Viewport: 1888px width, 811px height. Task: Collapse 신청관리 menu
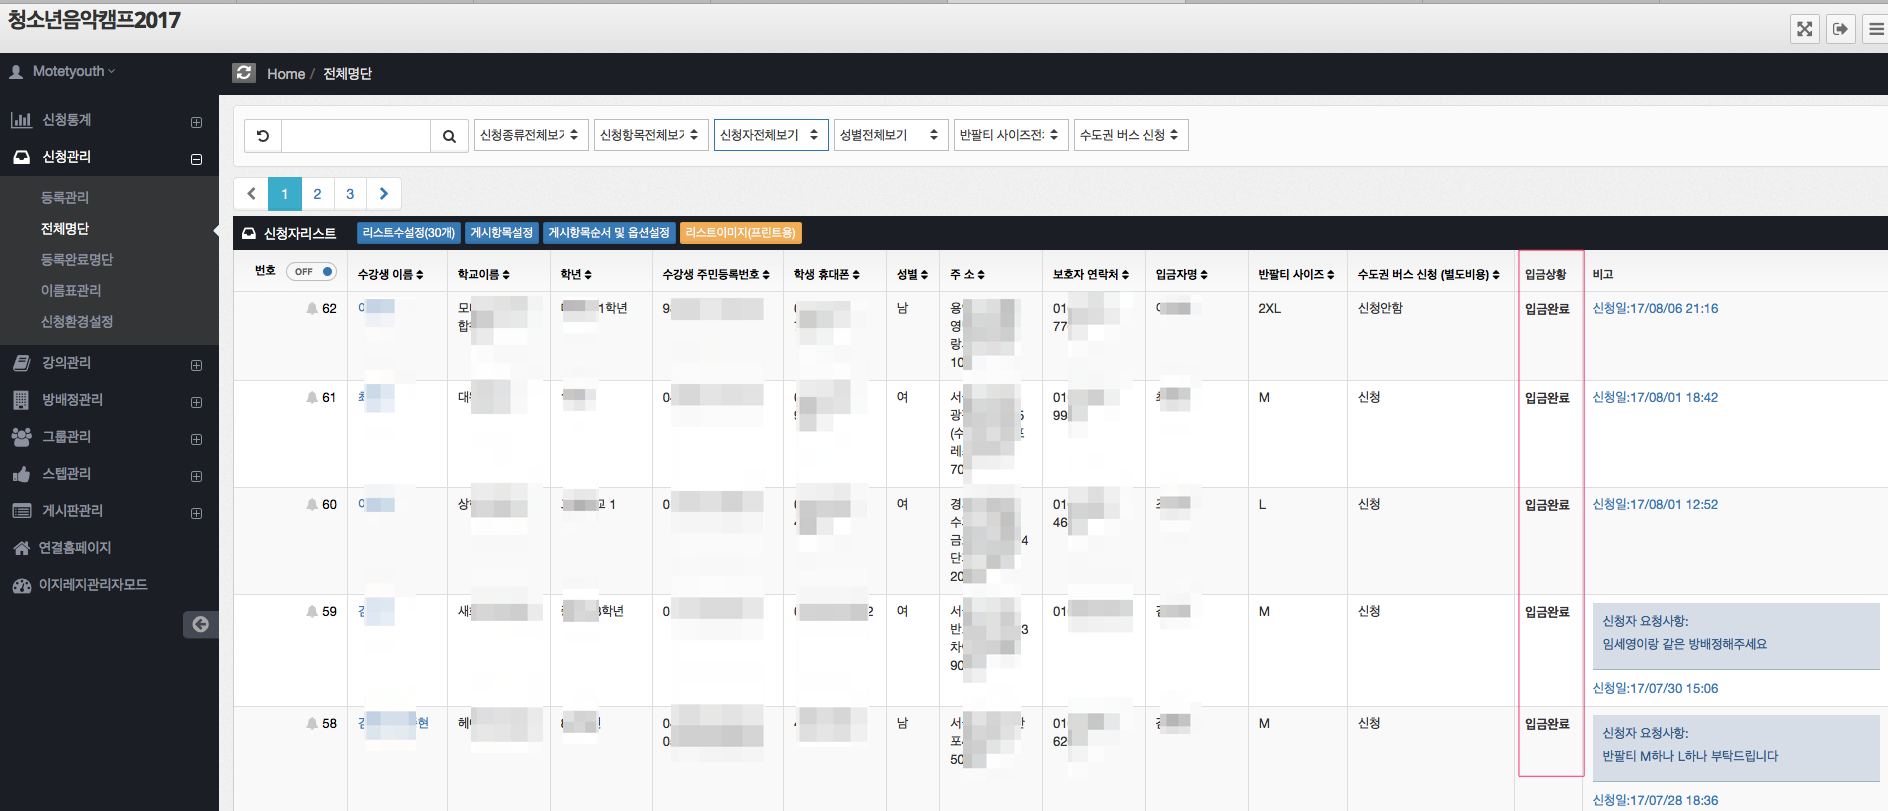point(196,159)
